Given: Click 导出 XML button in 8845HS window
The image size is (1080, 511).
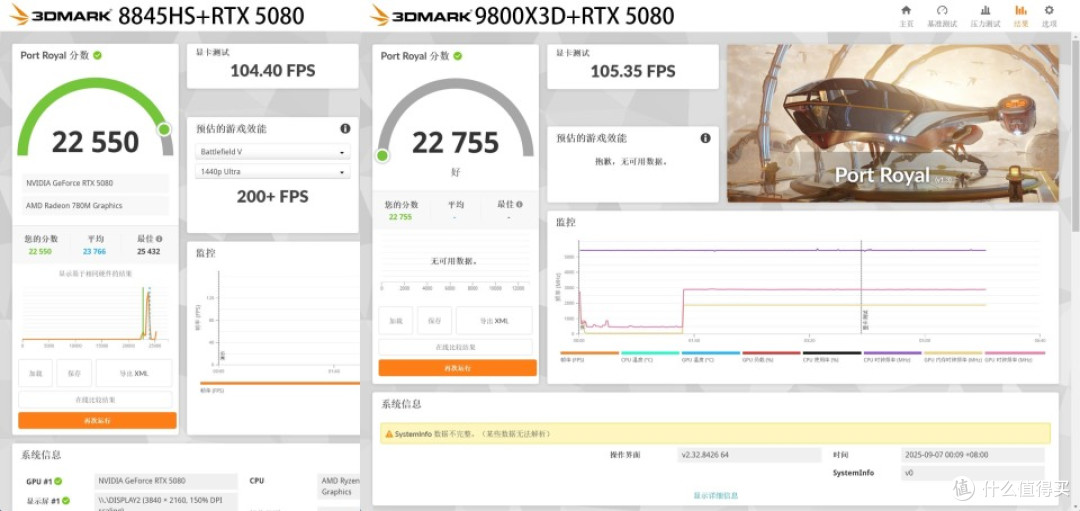Looking at the screenshot, I should 134,373.
